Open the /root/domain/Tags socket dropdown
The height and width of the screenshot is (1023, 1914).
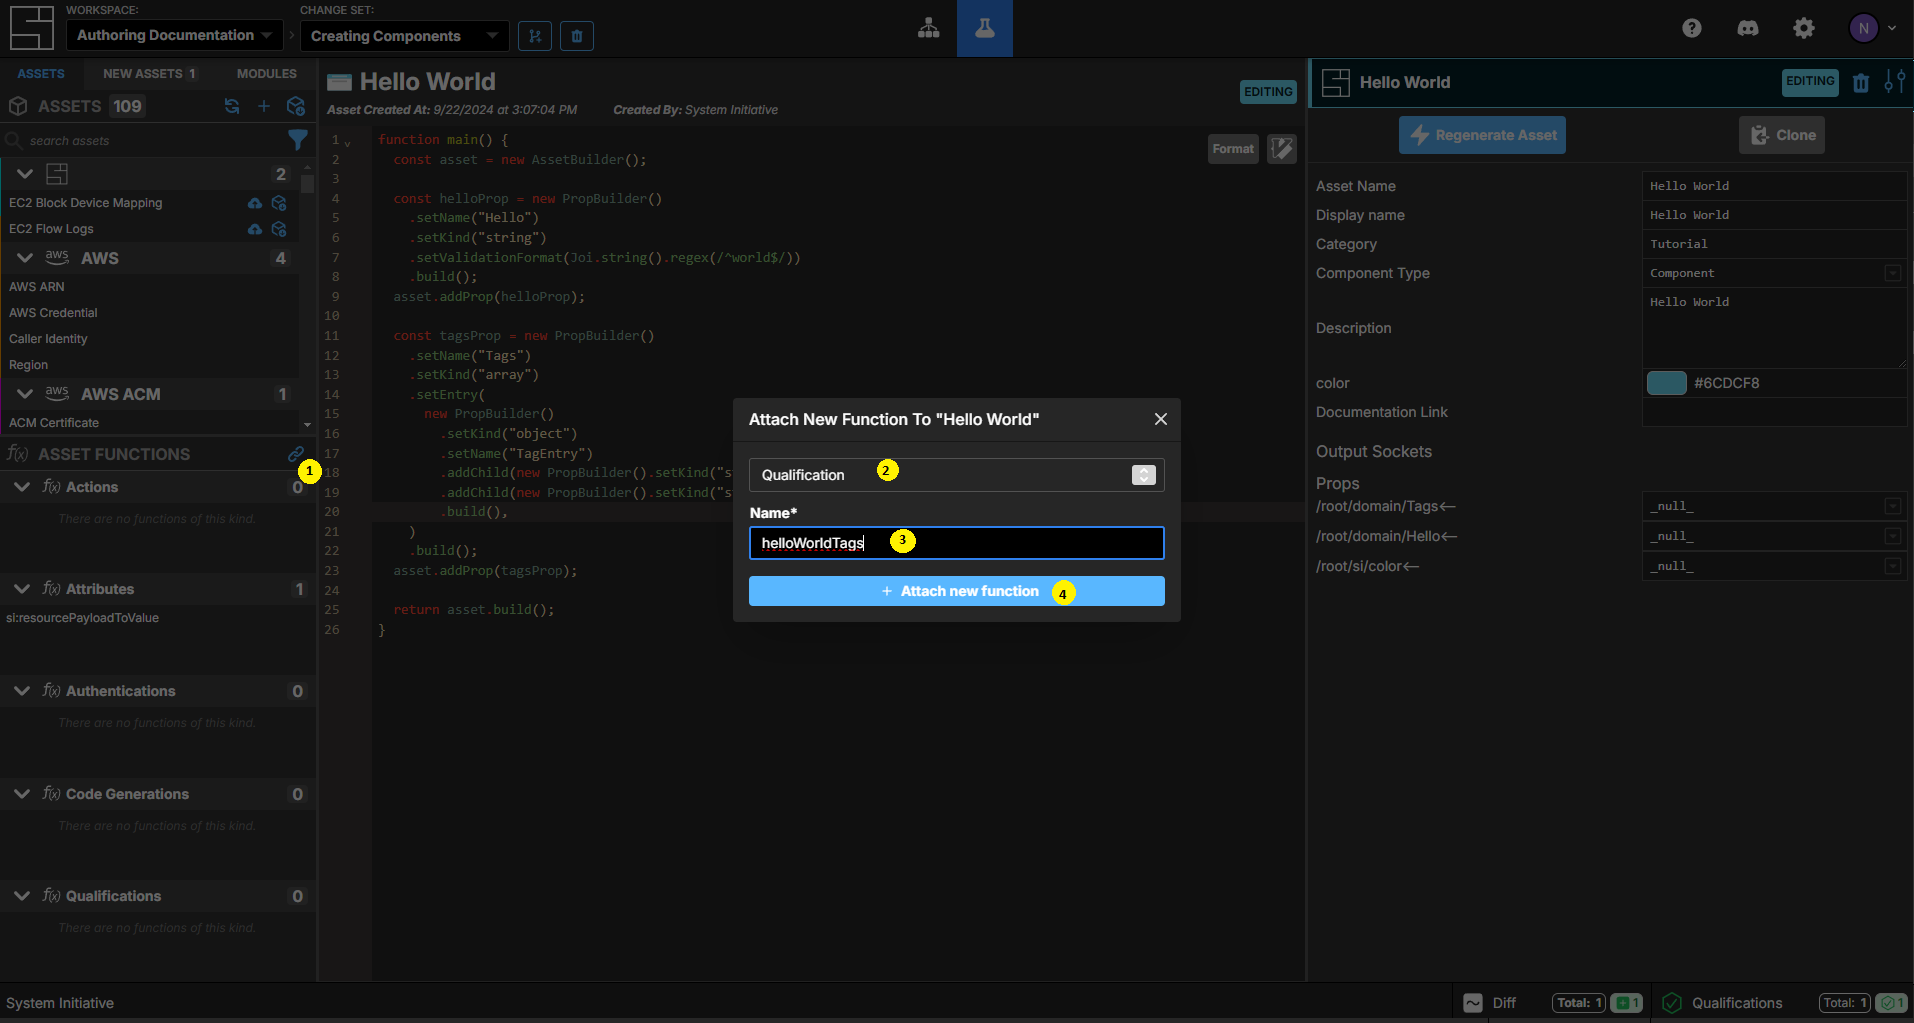1774,506
